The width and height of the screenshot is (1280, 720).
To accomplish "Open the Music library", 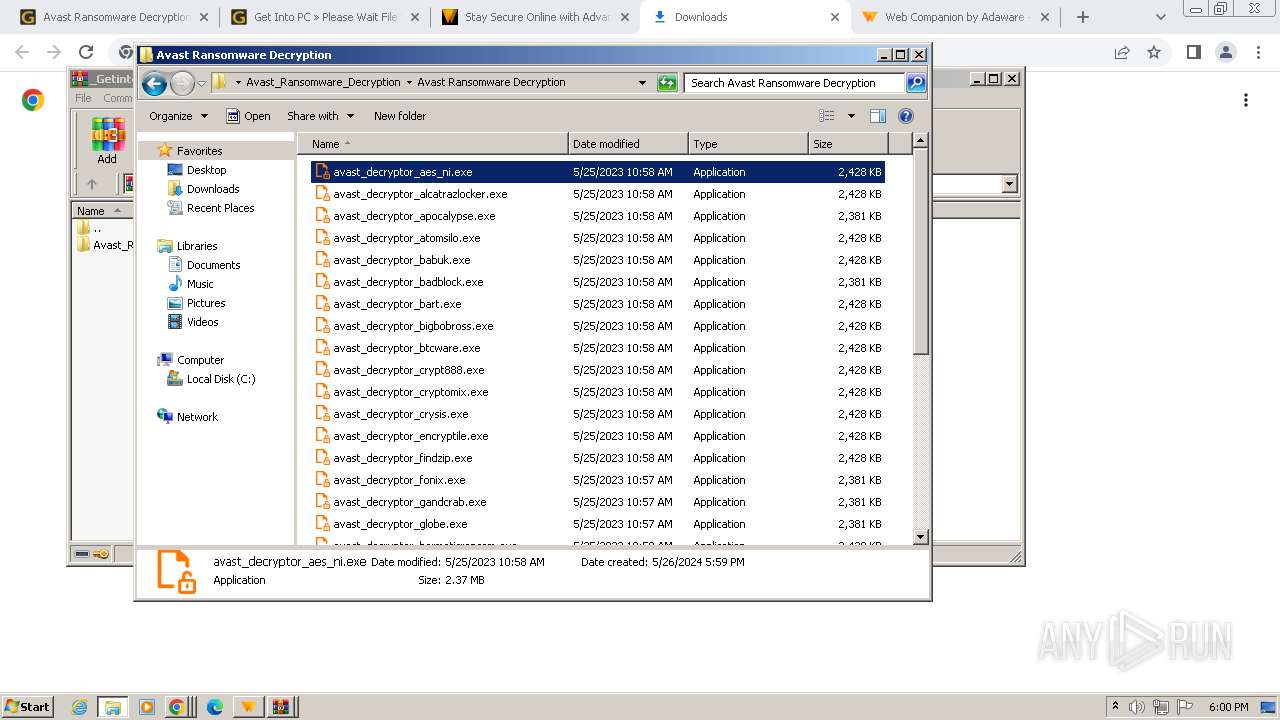I will (x=200, y=284).
